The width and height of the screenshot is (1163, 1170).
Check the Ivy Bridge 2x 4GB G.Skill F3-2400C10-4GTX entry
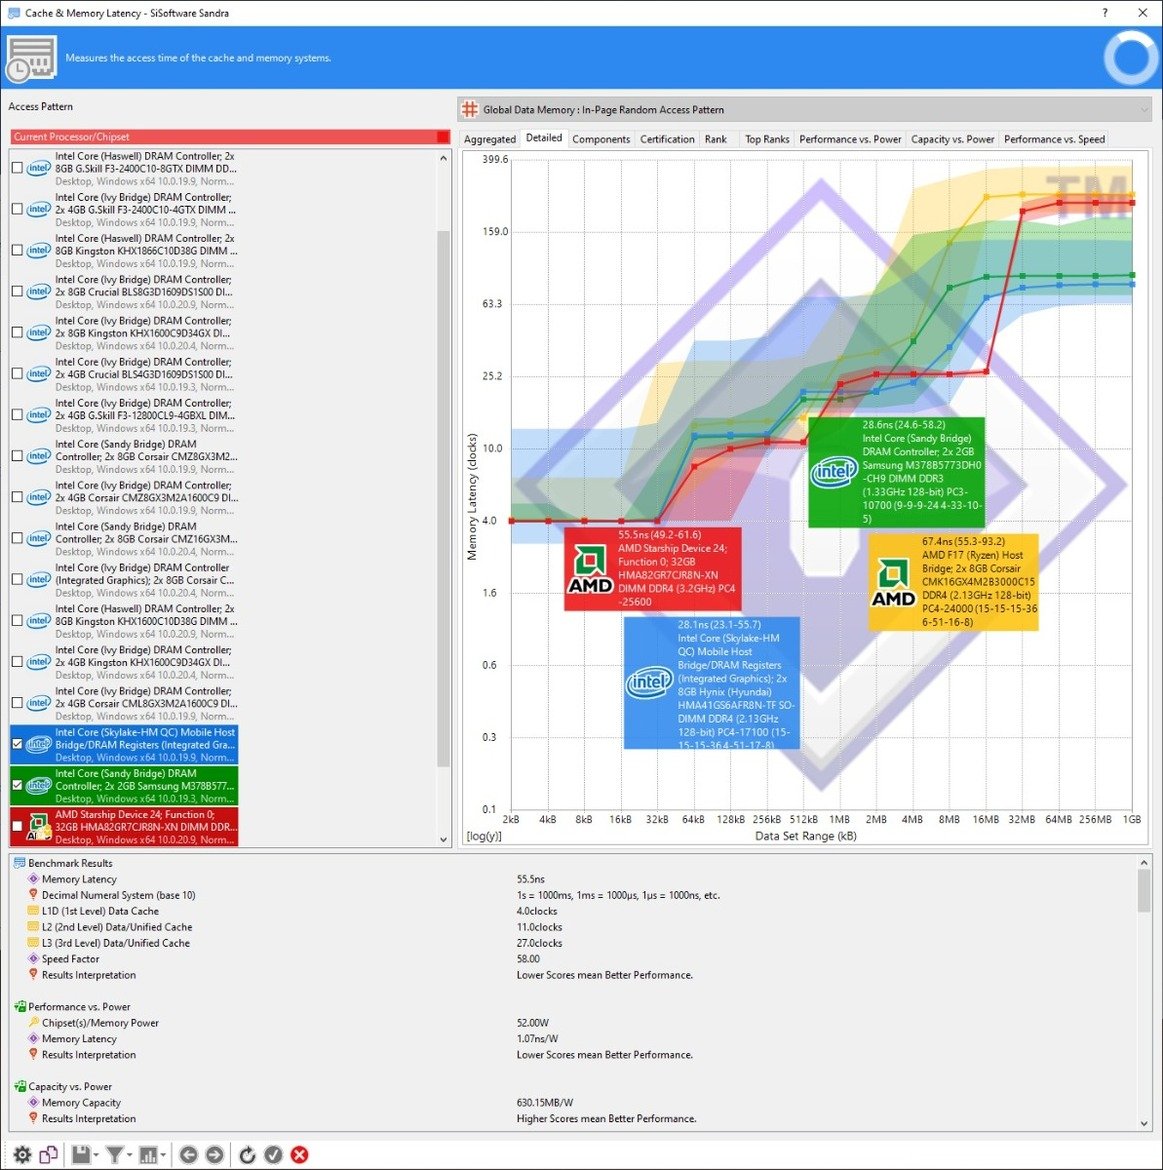[17, 209]
